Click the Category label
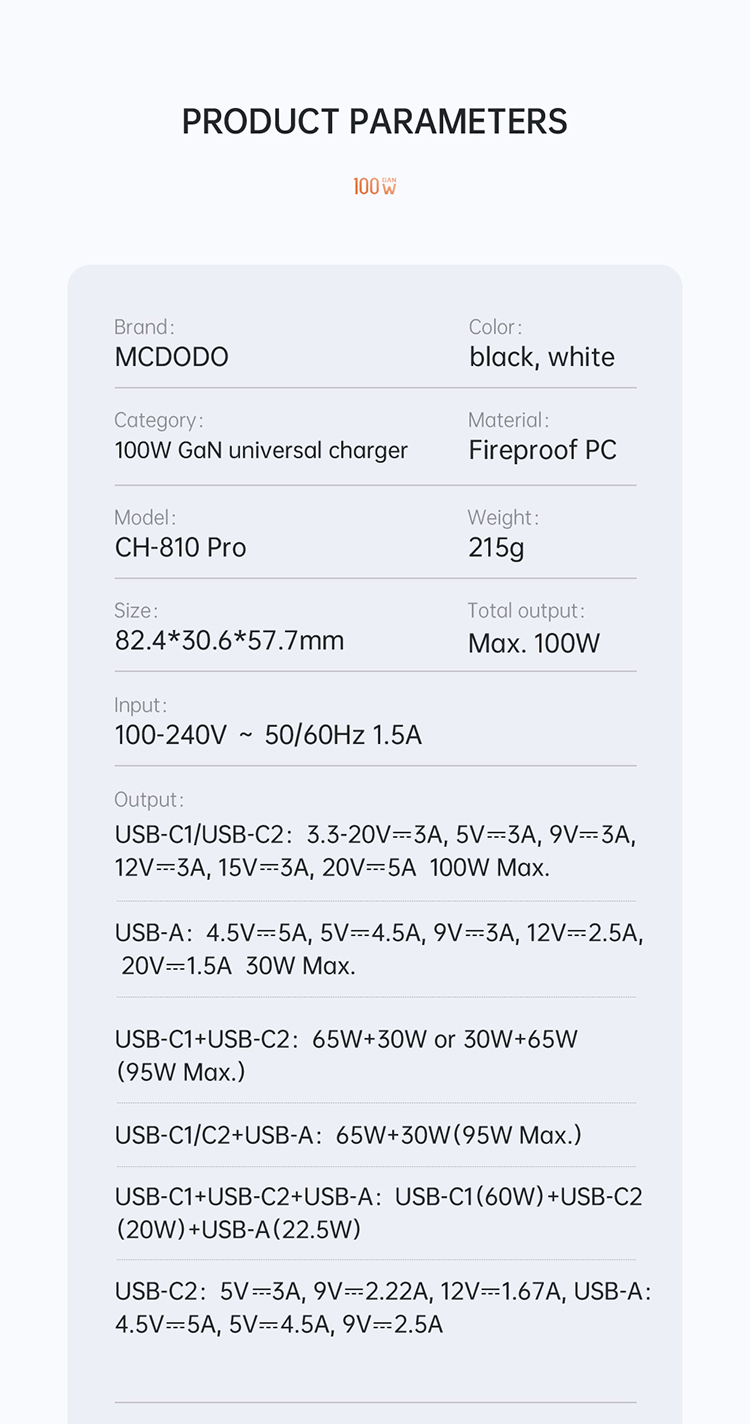This screenshot has height=1424, width=750. click(x=158, y=420)
